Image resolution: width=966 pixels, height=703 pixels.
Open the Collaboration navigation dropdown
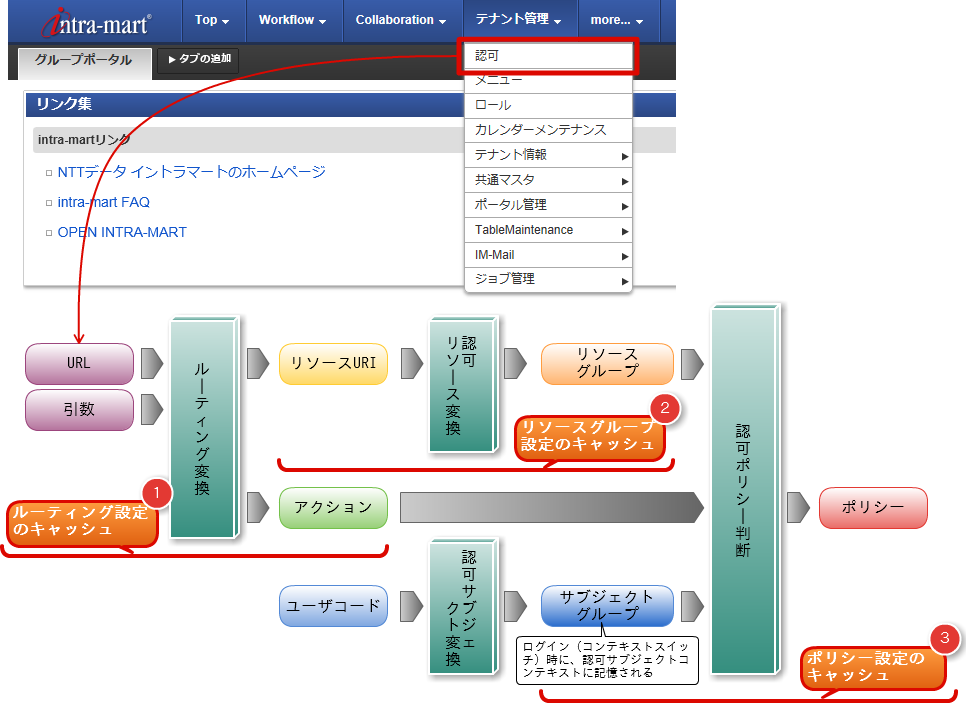pos(400,20)
